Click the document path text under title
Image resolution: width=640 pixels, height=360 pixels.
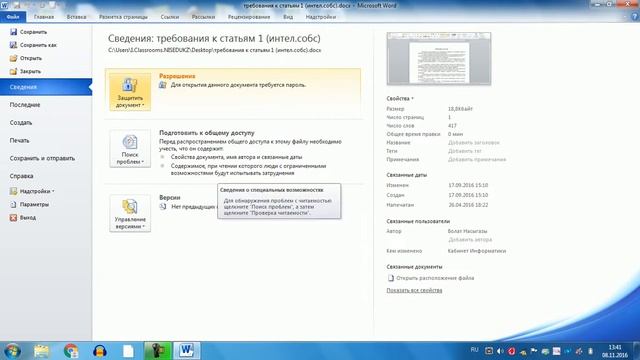[x=215, y=50]
